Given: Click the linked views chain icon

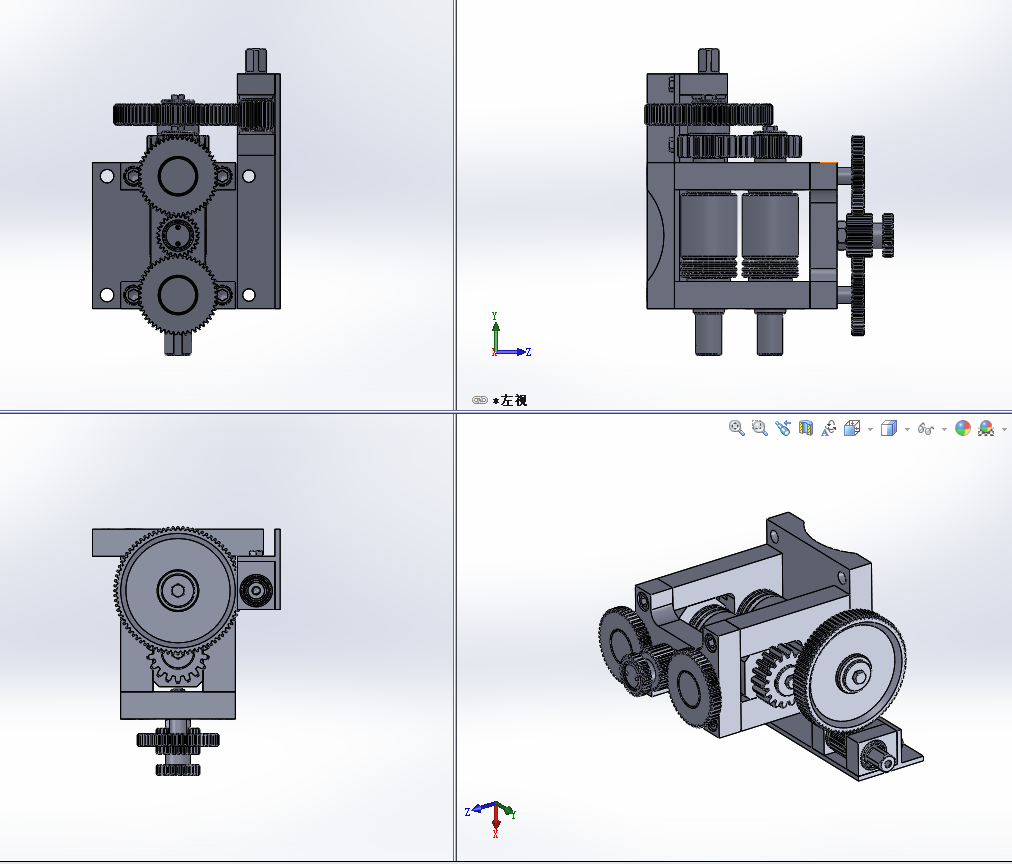Looking at the screenshot, I should point(480,400).
